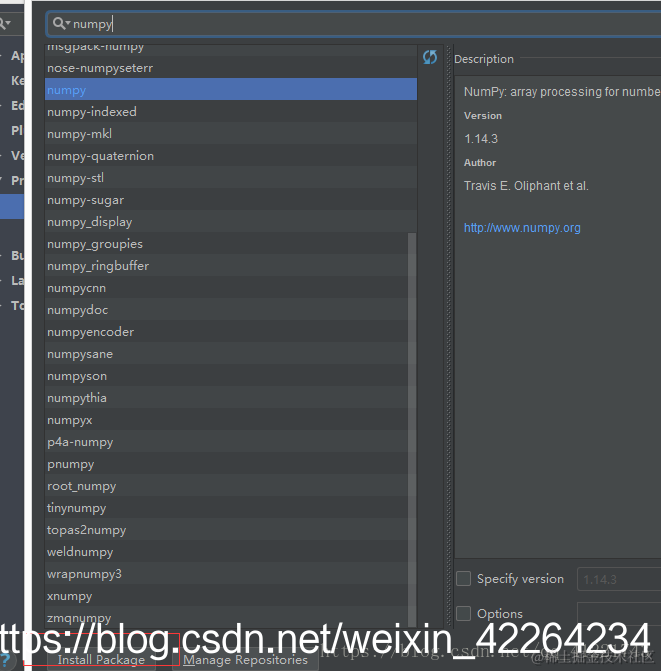Click the NumPy array processing description text
Viewport: 661px width, 671px height.
(x=562, y=92)
